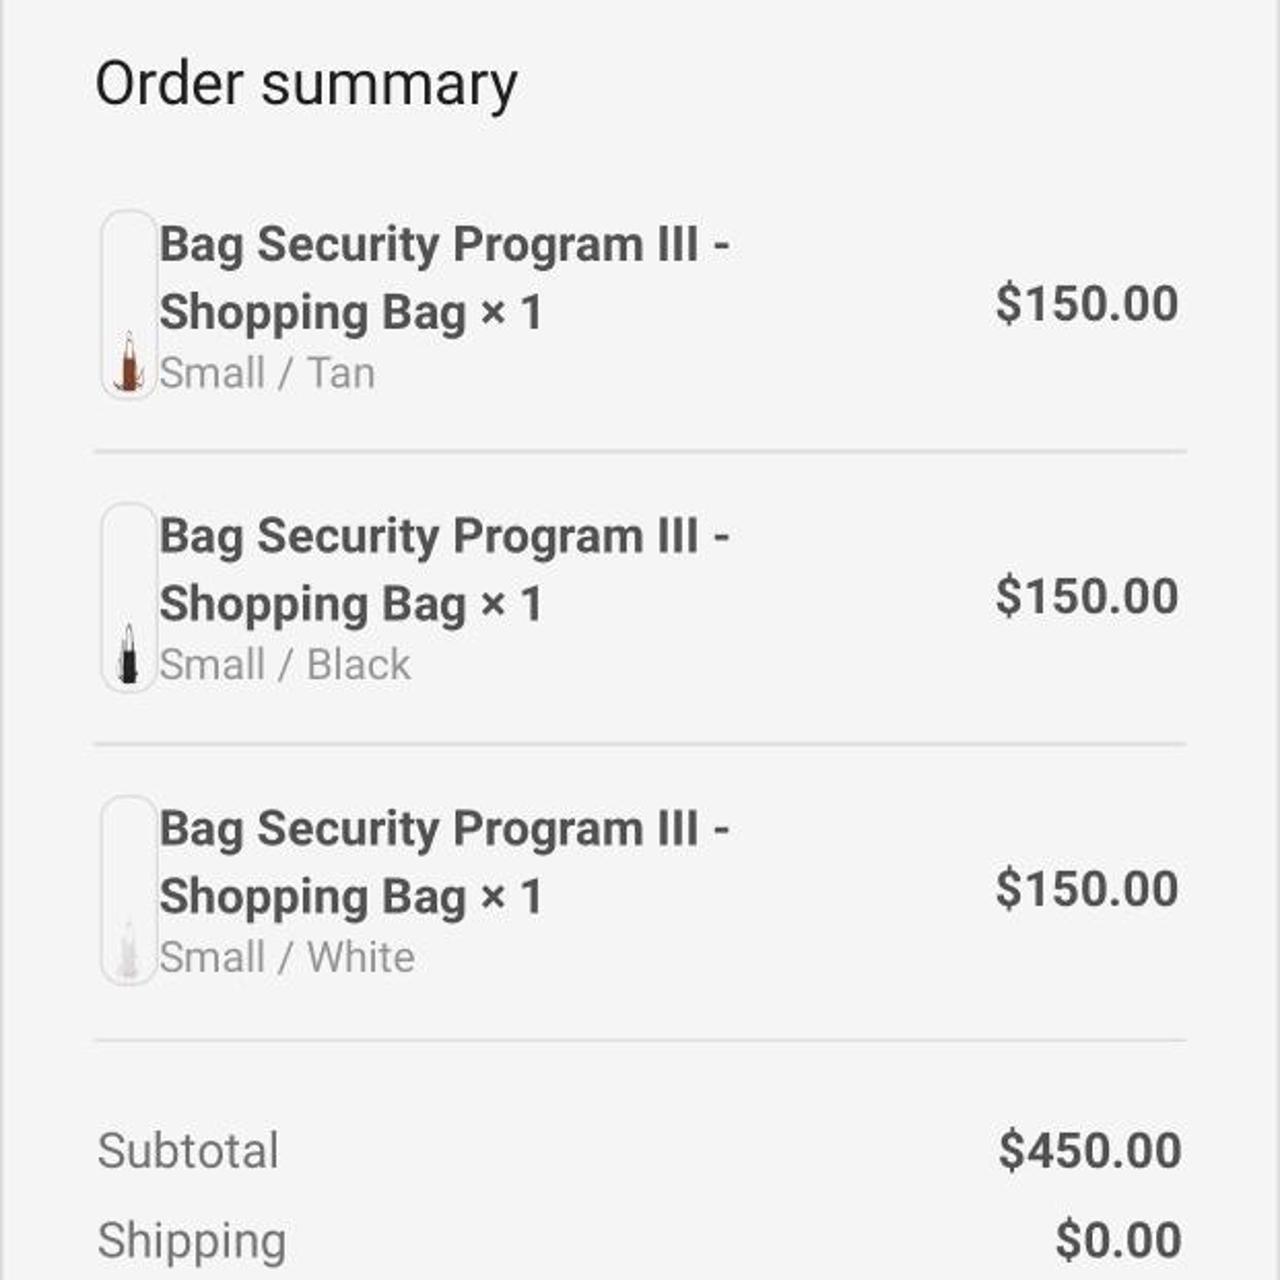Select the "Small / Black" variant label
1280x1280 pixels.
pos(285,665)
